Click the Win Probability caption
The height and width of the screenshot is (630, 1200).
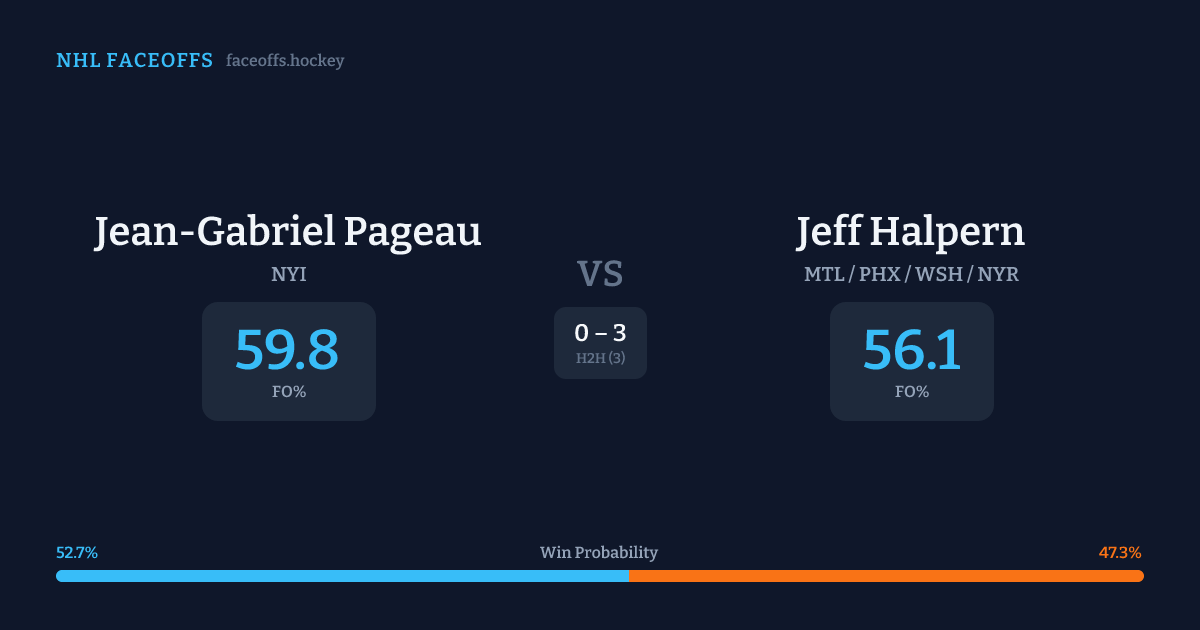[599, 552]
